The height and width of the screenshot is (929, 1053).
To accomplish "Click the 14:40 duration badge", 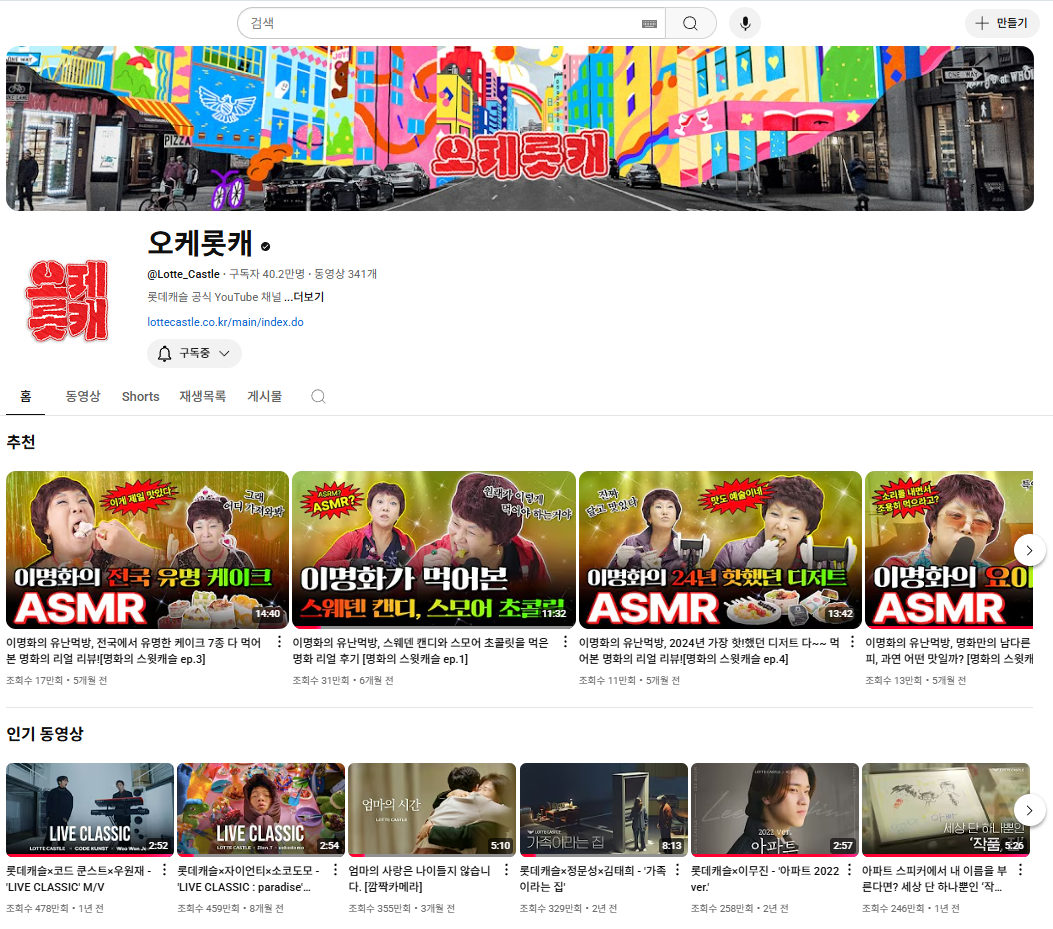I will point(267,613).
